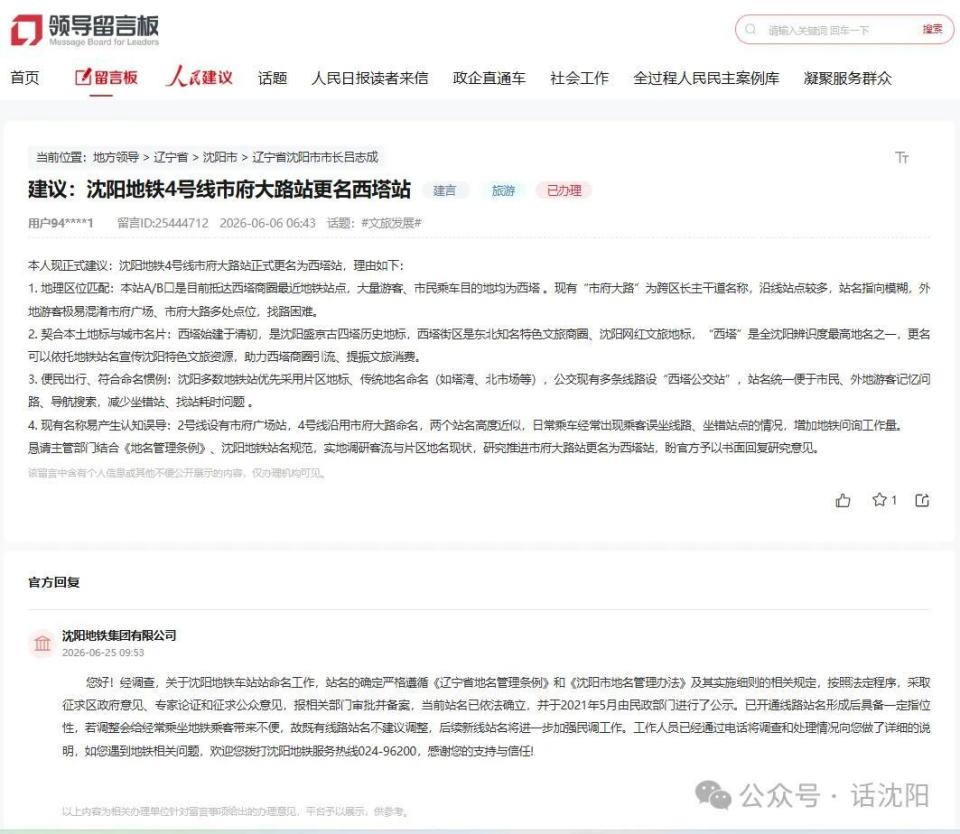The width and height of the screenshot is (960, 834).
Task: Click the paragraph starting 3. 便民出行
Action: coord(479,390)
